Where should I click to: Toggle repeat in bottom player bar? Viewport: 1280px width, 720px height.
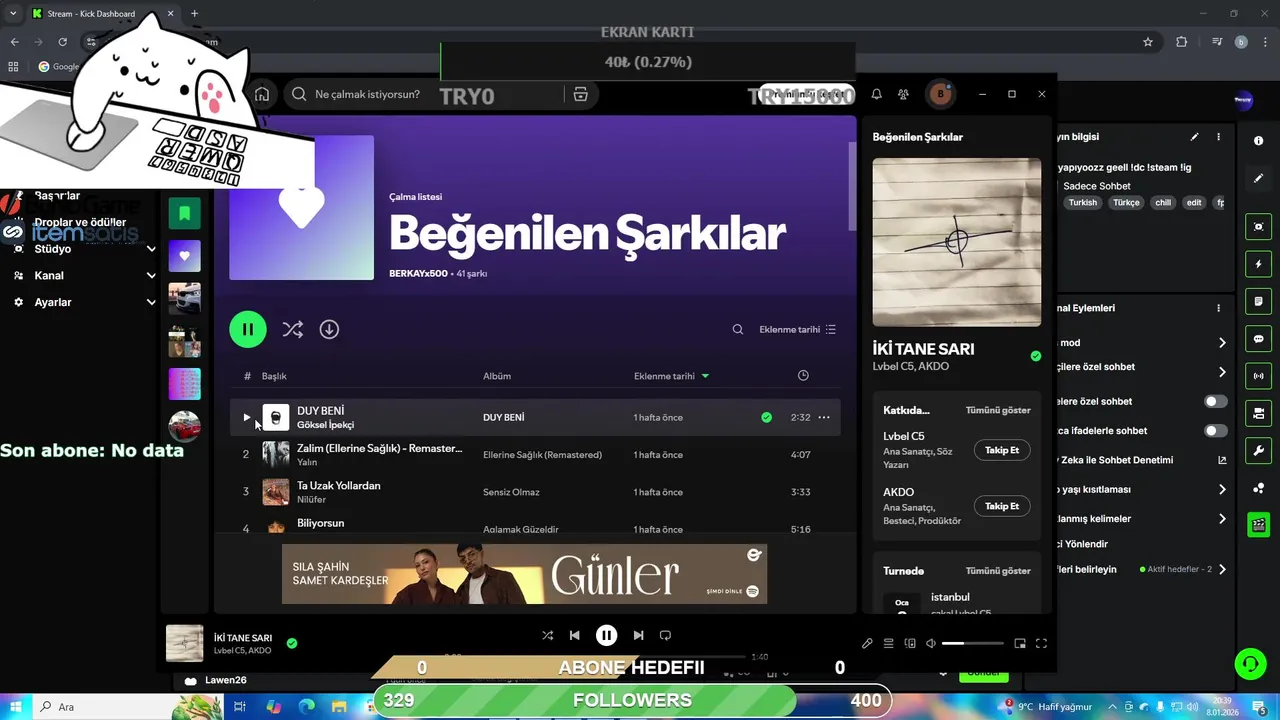(665, 635)
